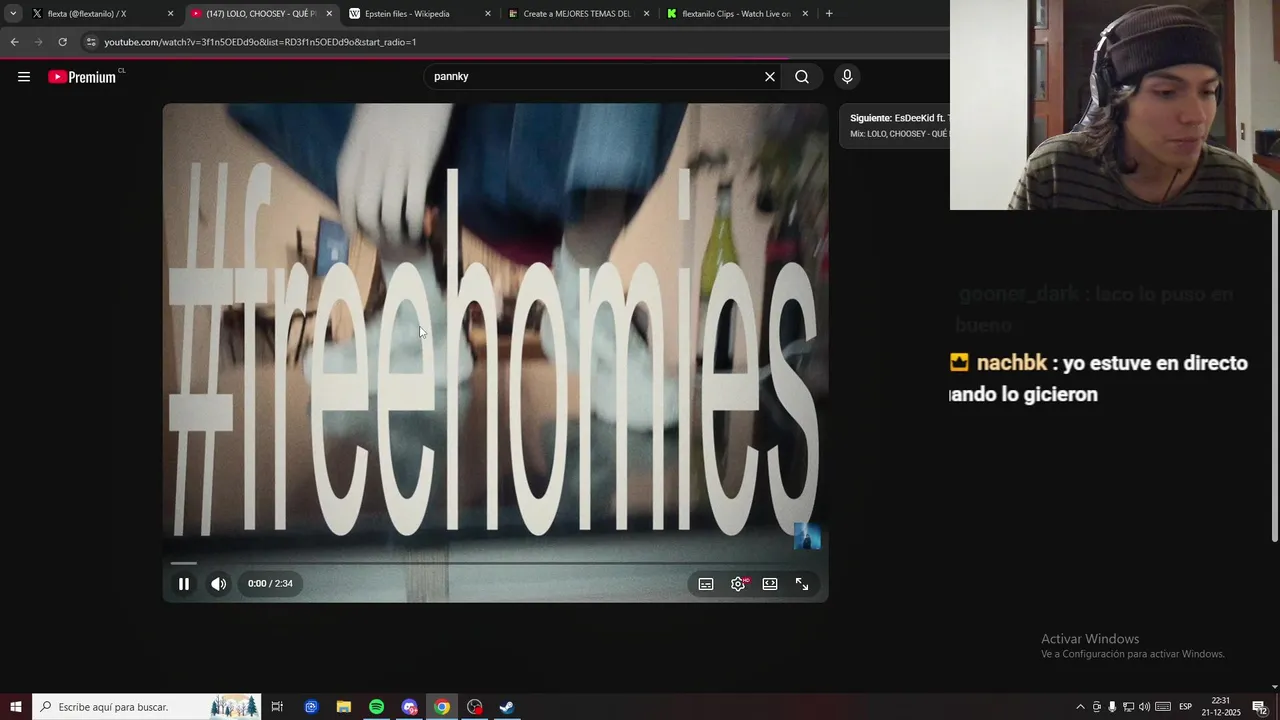1280x720 pixels.
Task: Select the youtube.com address bar URL
Action: point(260,42)
